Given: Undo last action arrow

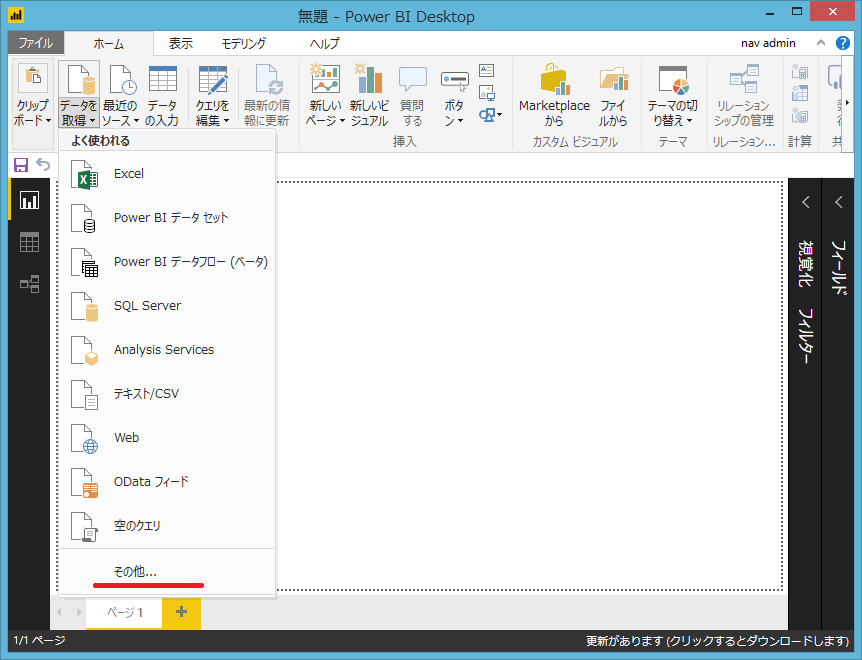Looking at the screenshot, I should 43,164.
